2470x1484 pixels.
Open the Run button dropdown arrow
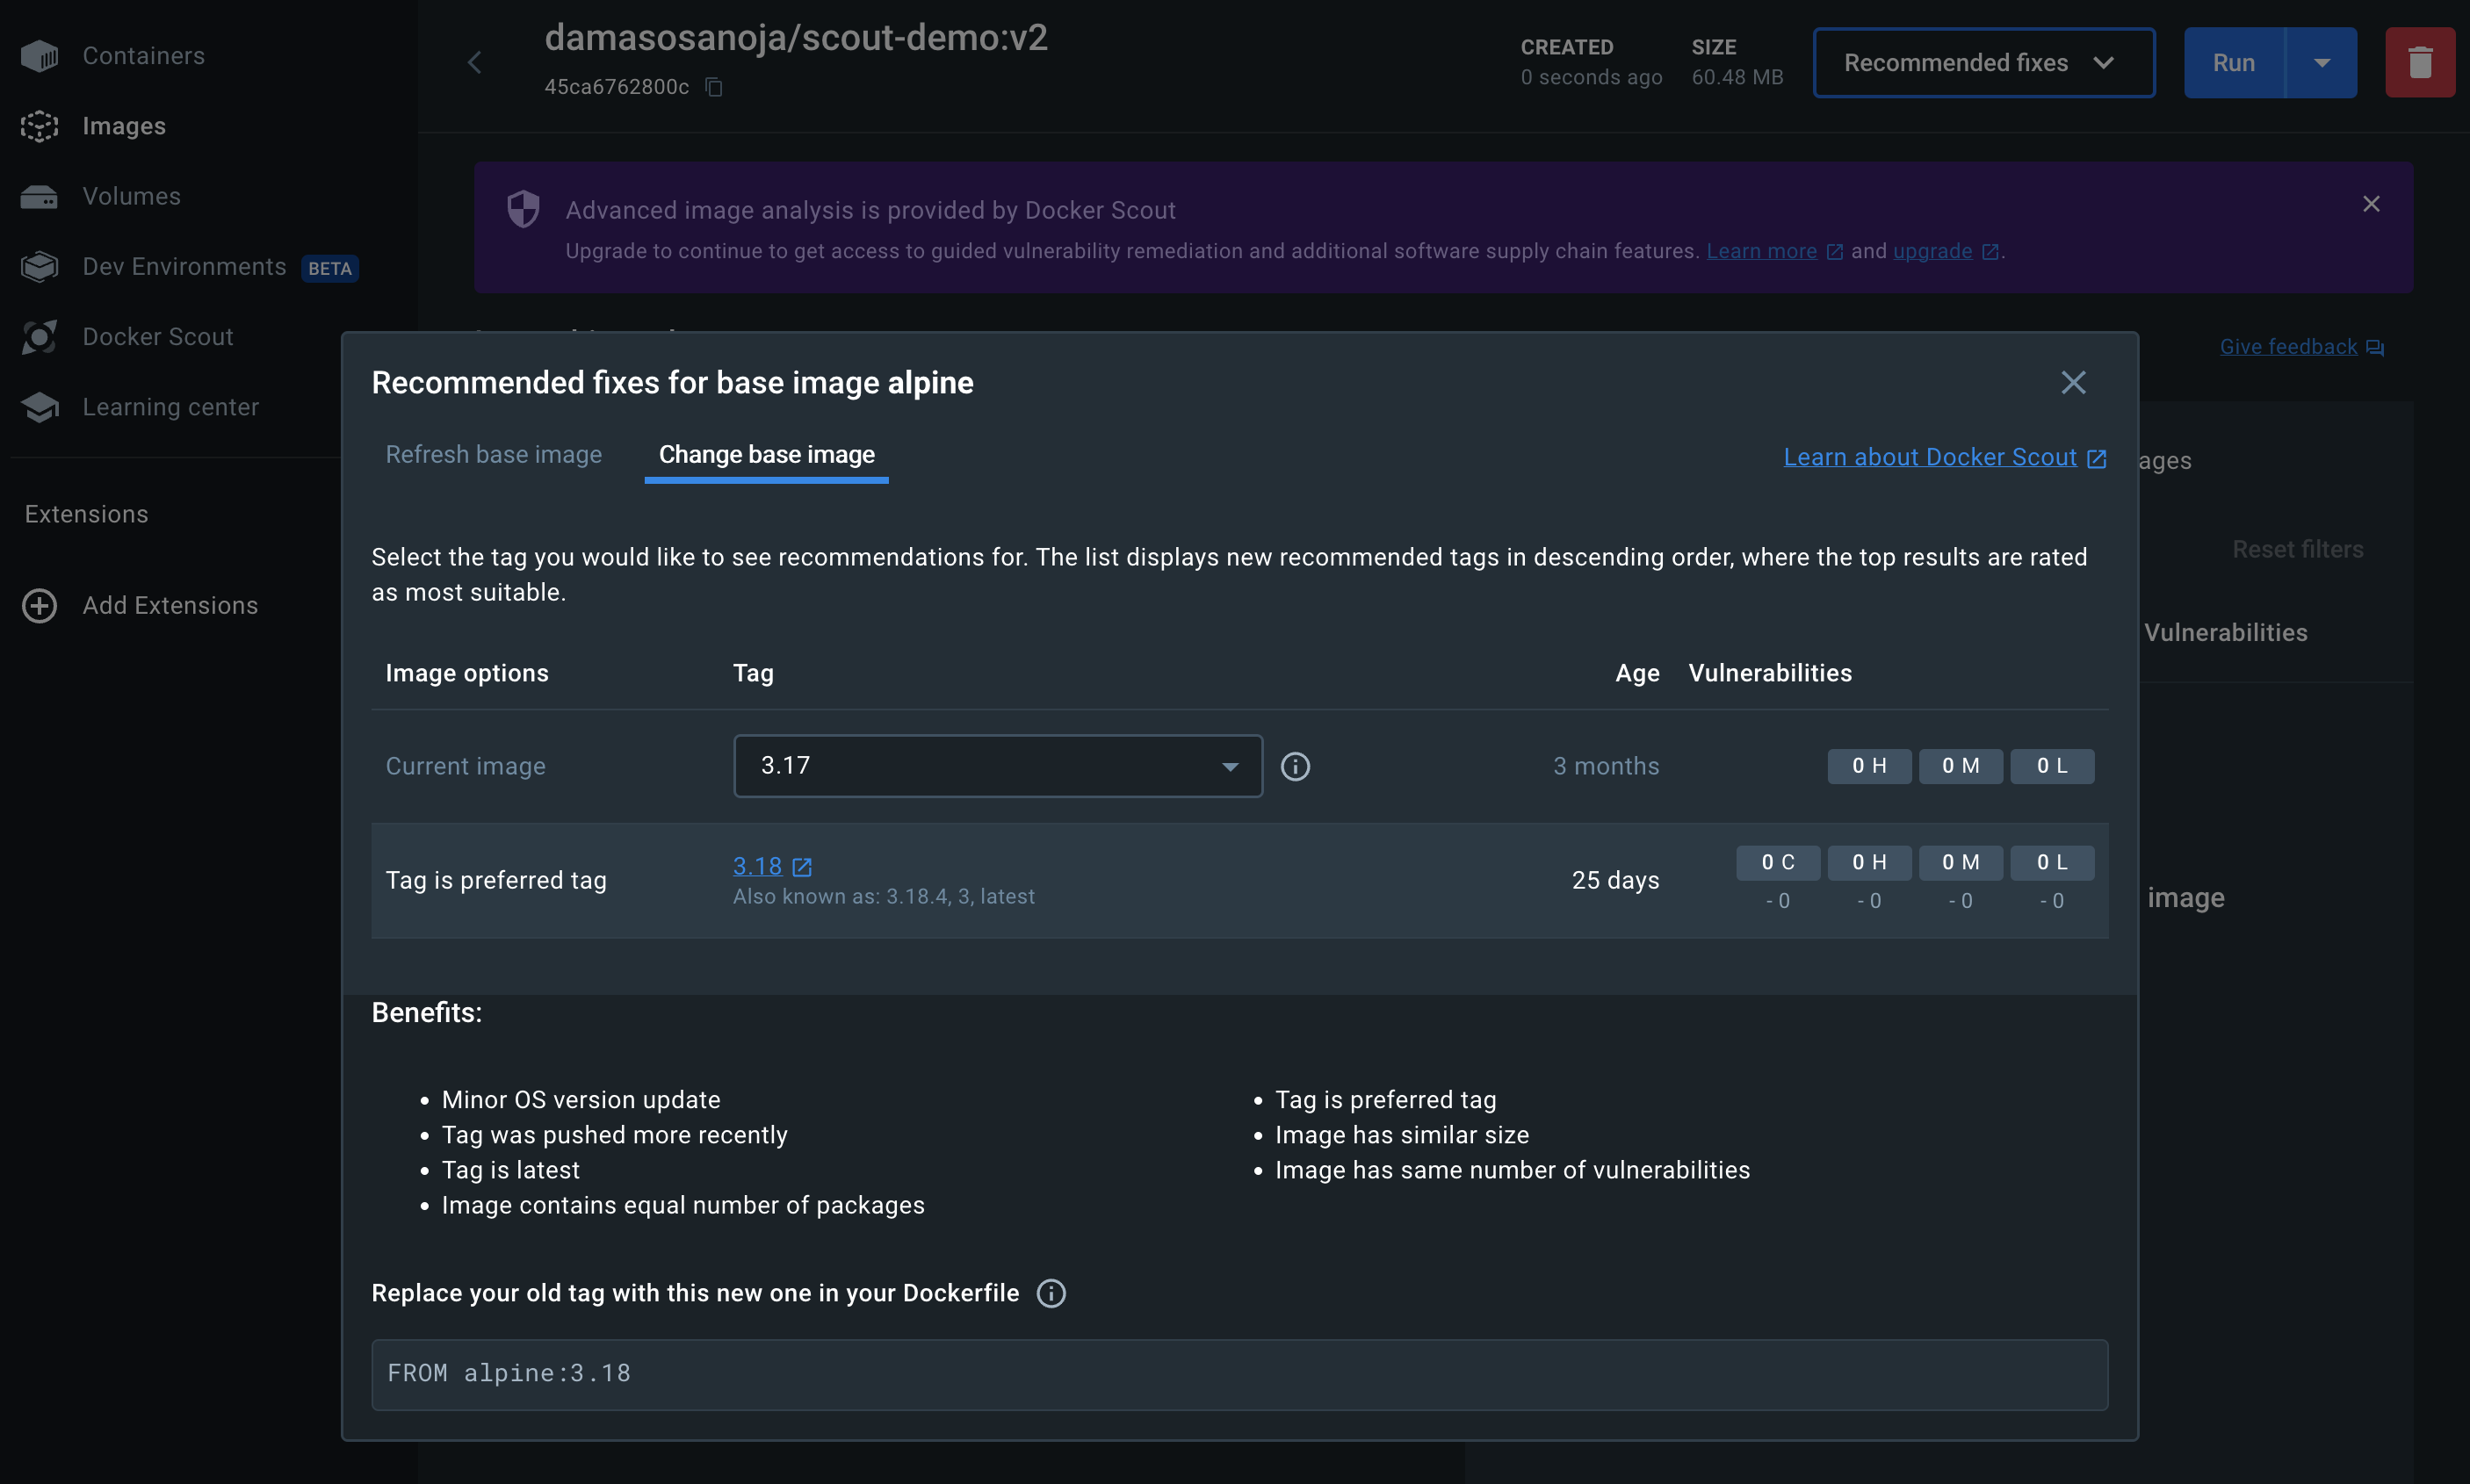[x=2321, y=63]
